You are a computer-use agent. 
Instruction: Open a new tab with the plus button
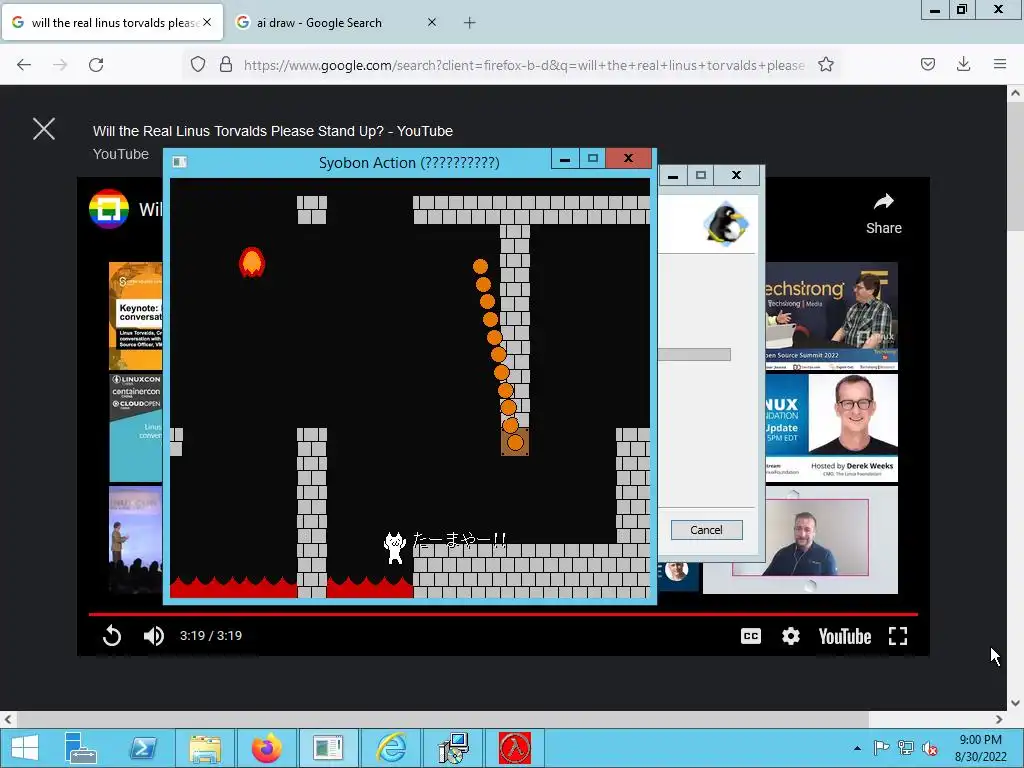click(x=470, y=23)
